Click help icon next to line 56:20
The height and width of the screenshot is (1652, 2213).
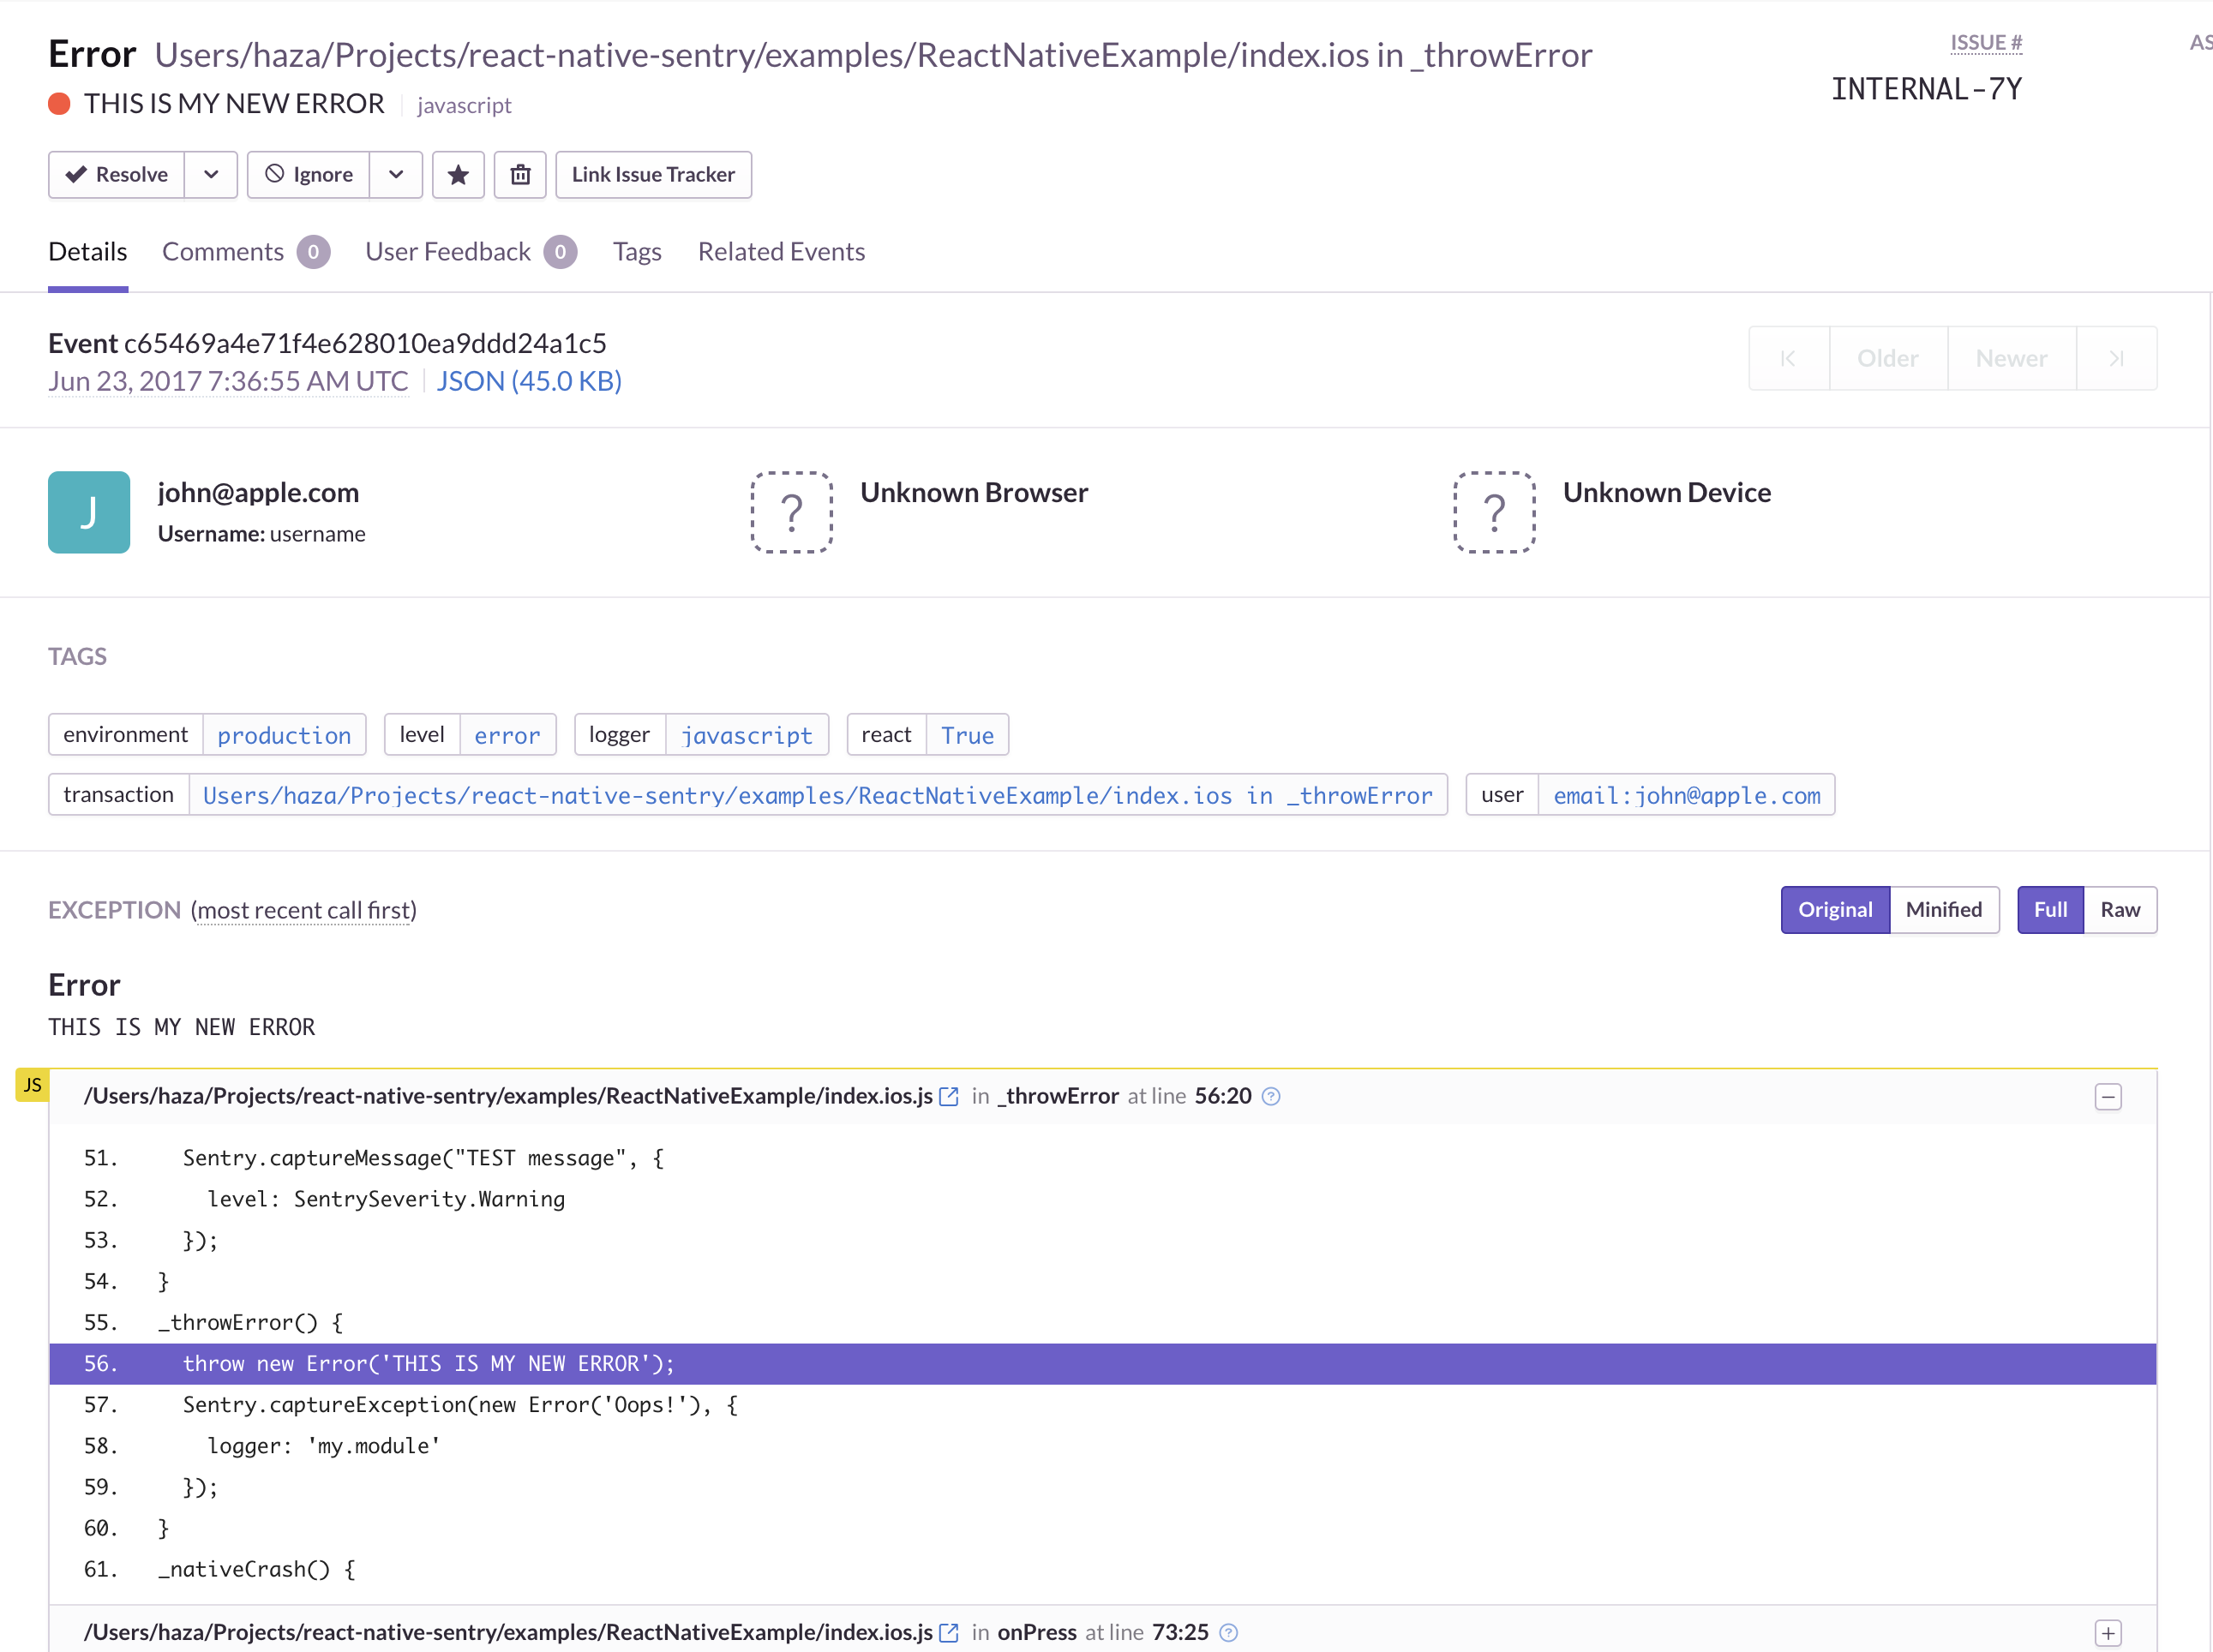pos(1271,1097)
